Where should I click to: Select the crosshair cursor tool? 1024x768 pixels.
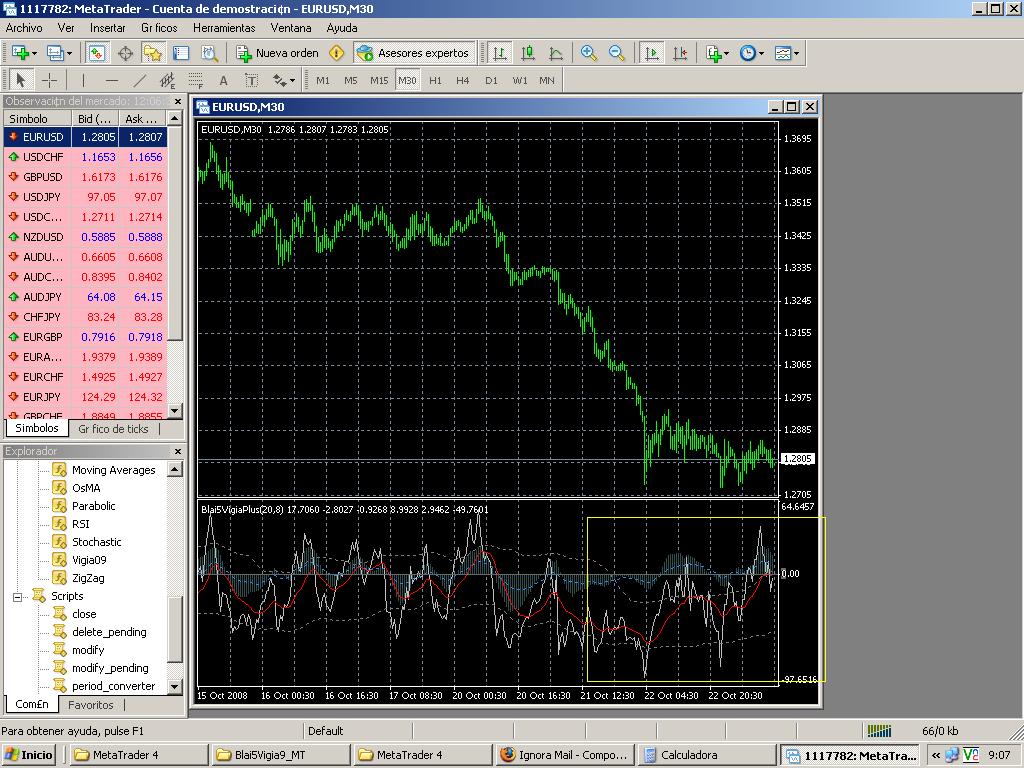tap(49, 80)
